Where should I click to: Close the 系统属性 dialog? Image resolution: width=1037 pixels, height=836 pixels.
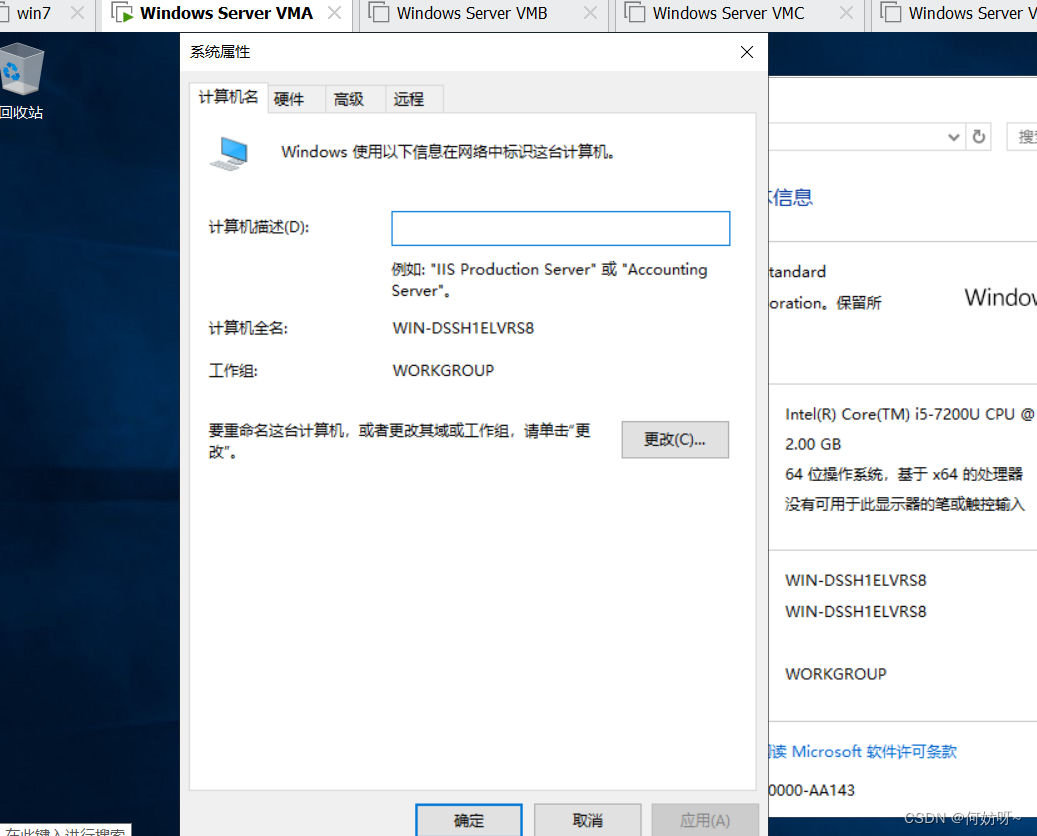point(747,52)
